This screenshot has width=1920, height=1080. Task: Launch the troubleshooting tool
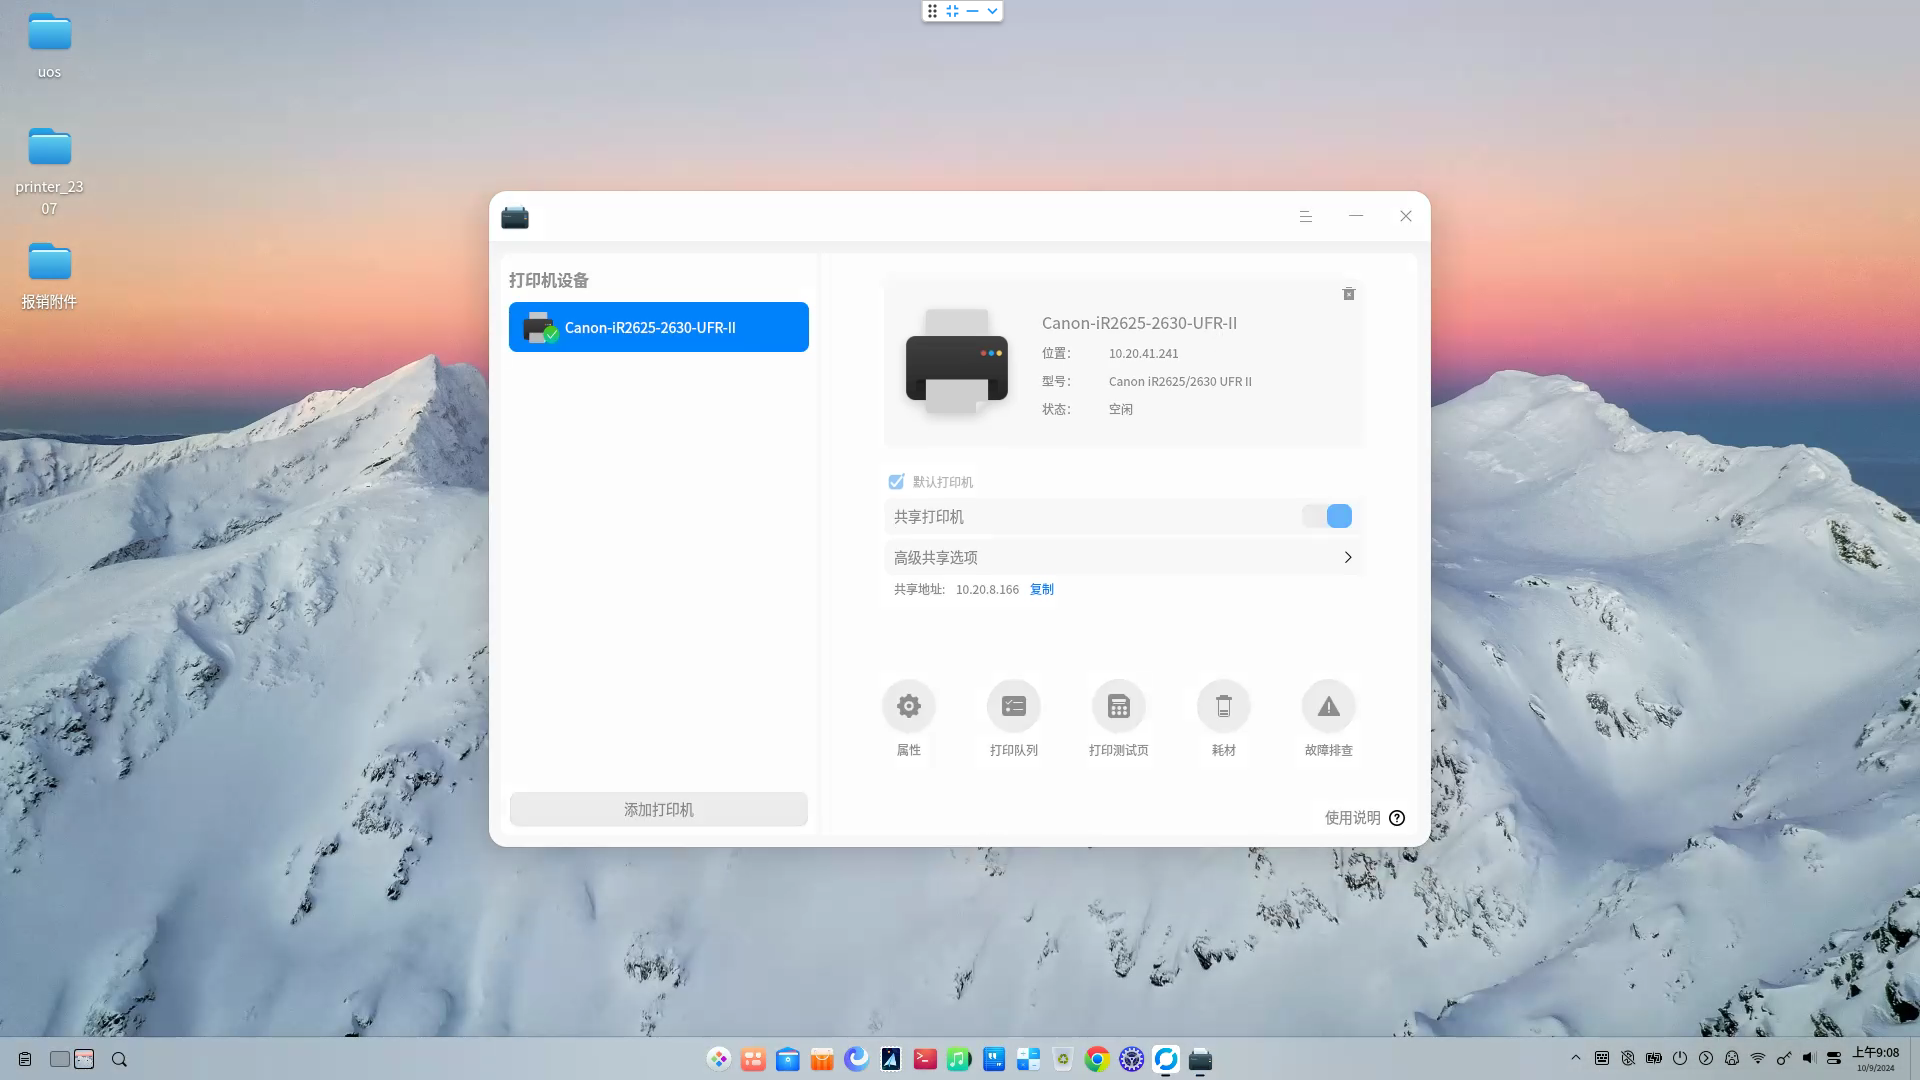(1328, 705)
